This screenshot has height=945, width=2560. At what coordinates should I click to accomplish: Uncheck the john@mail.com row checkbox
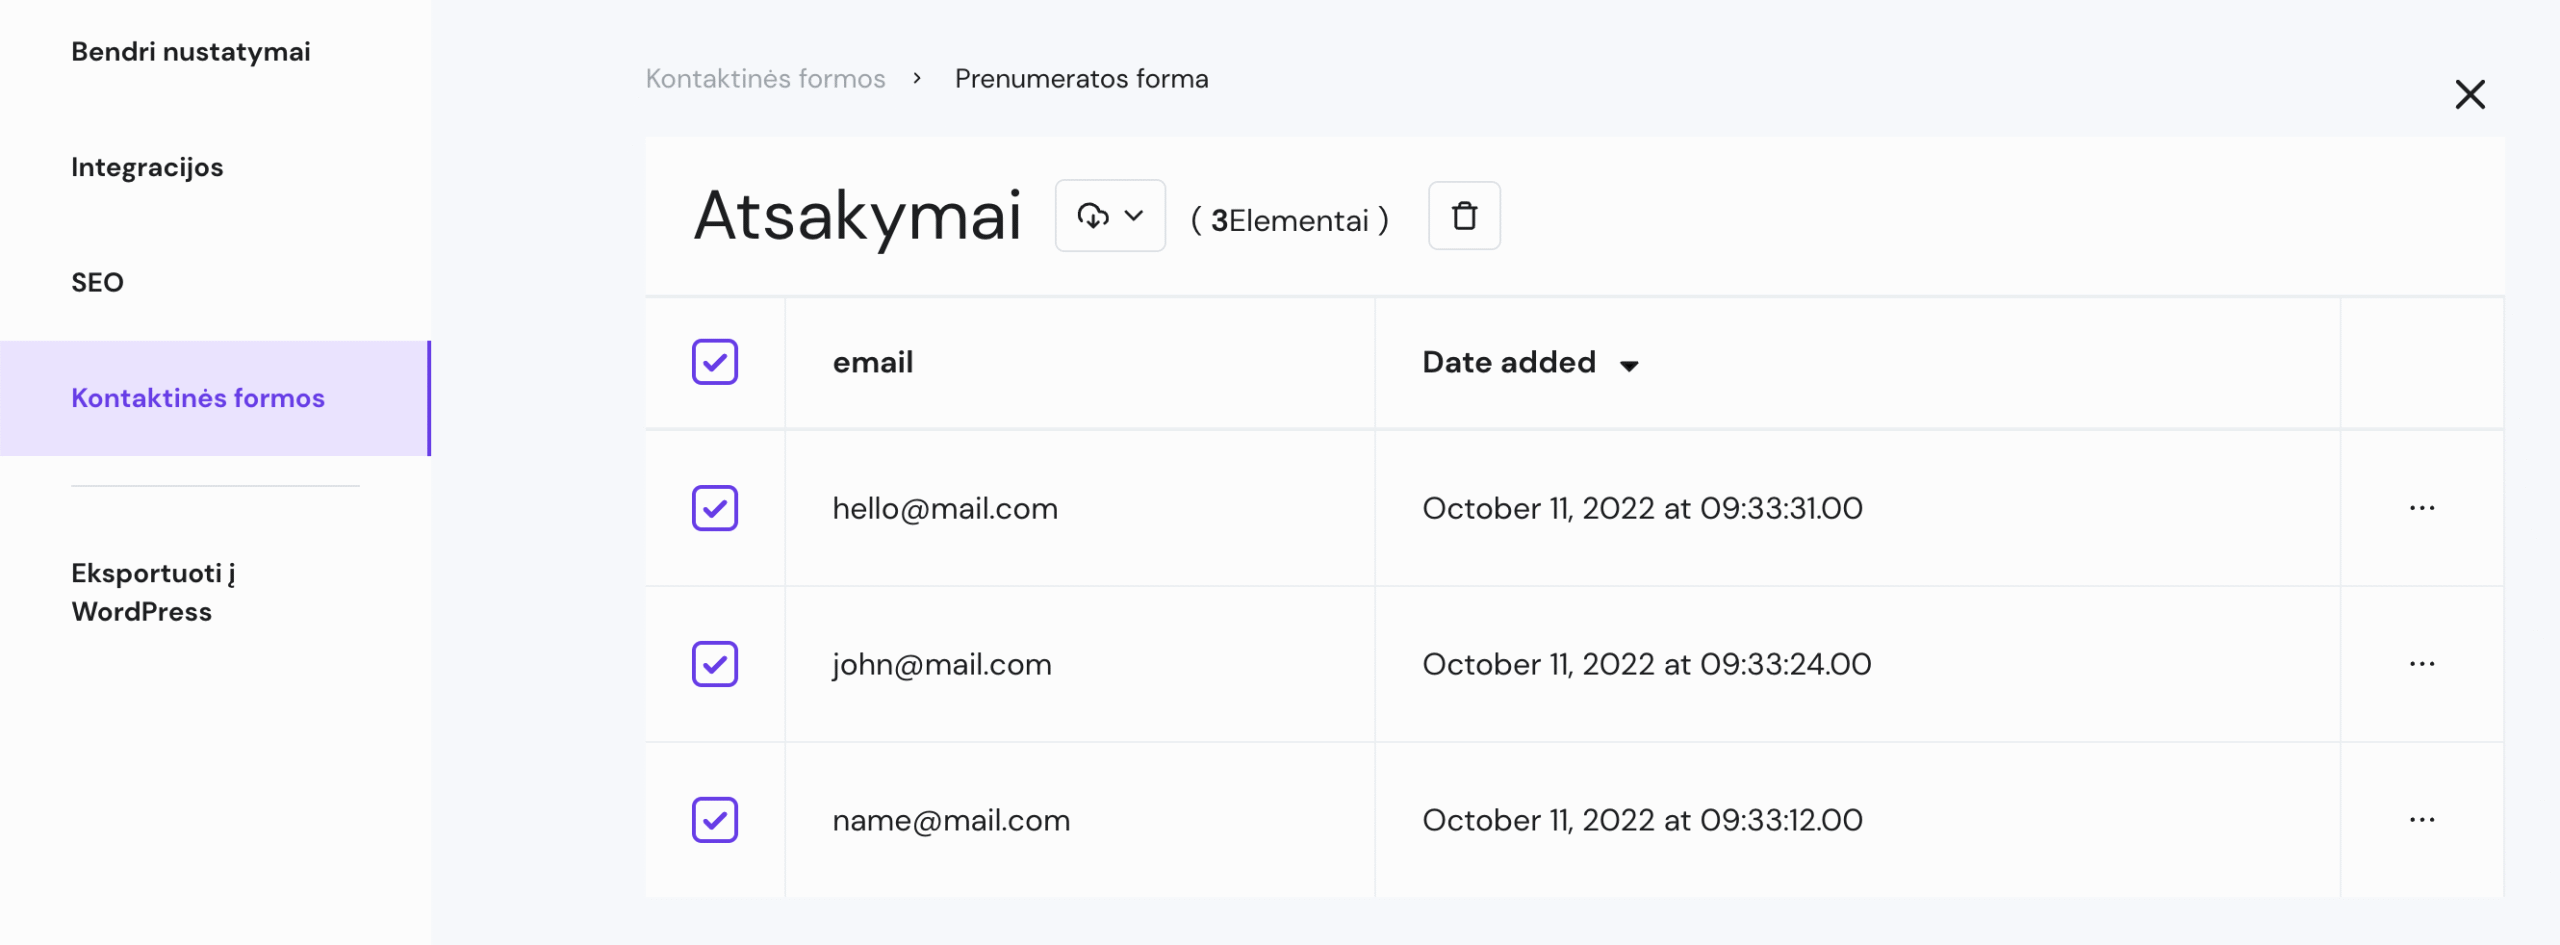point(715,664)
